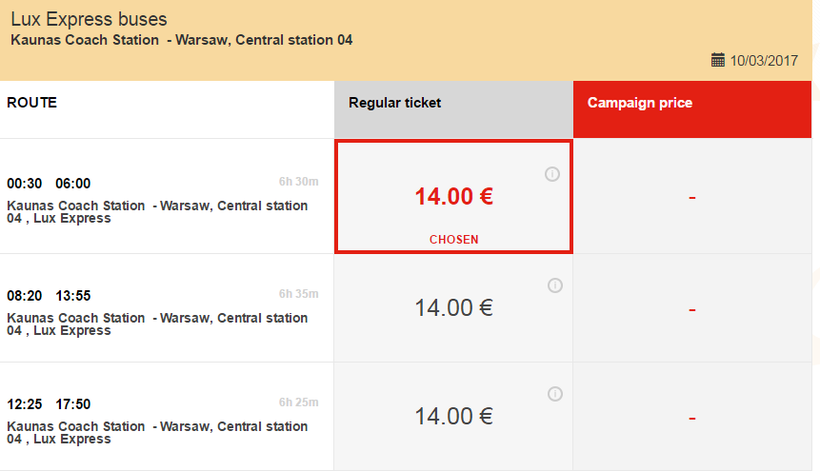
Task: Click the campaign price cell for 12:25 trip
Action: [691, 417]
